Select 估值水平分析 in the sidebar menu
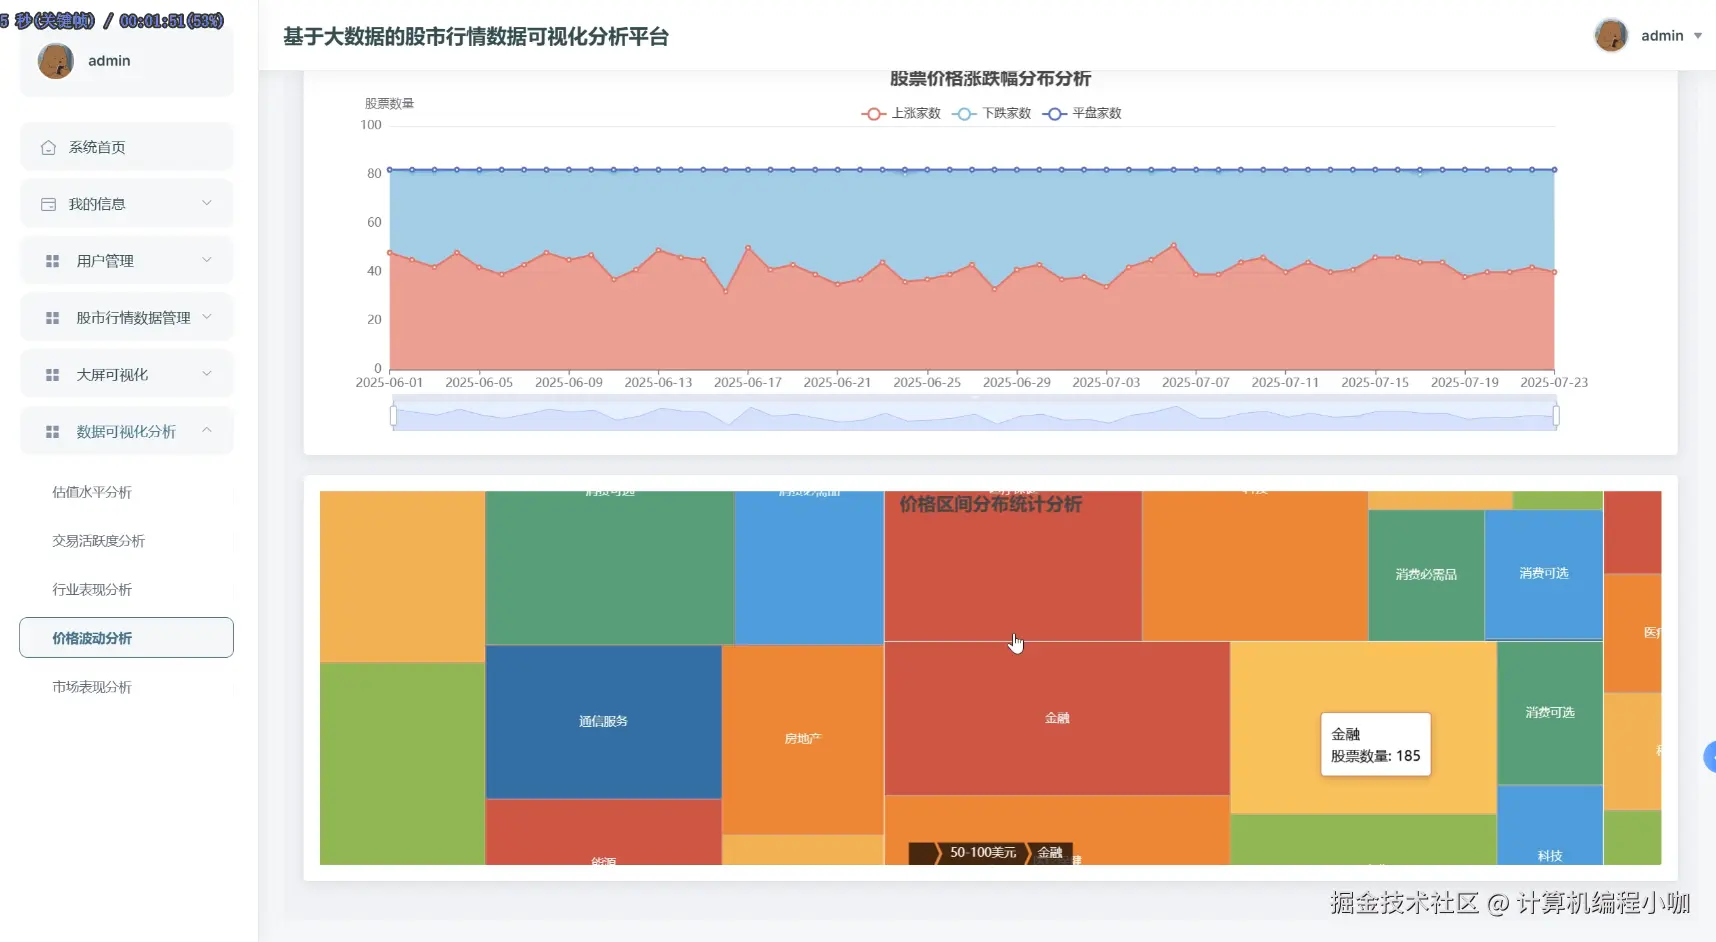The image size is (1716, 942). 92,492
